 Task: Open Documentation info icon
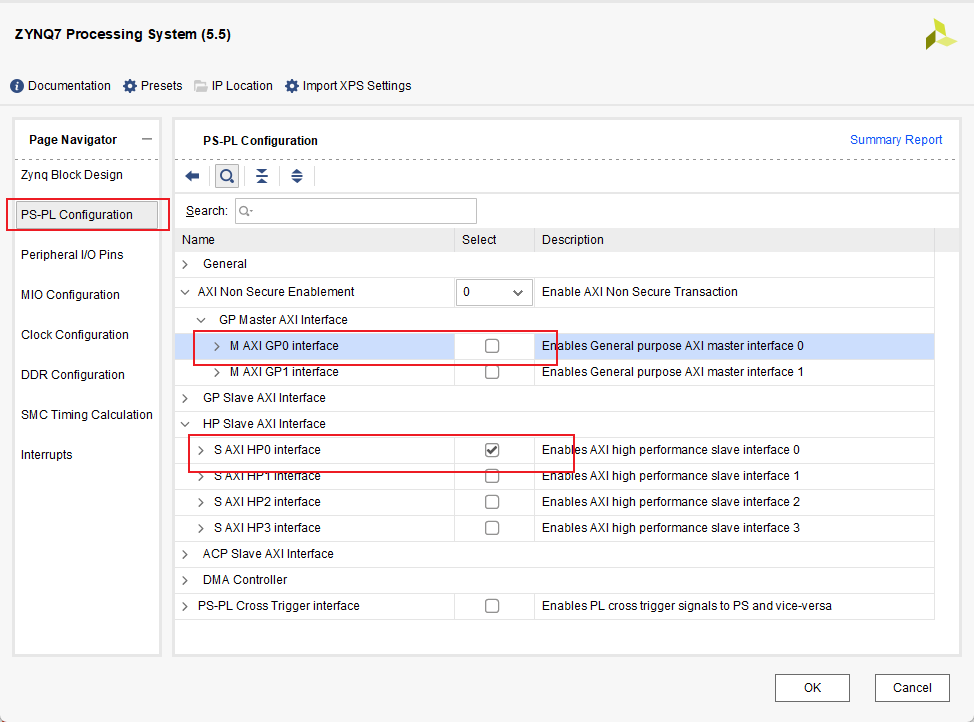pos(17,86)
